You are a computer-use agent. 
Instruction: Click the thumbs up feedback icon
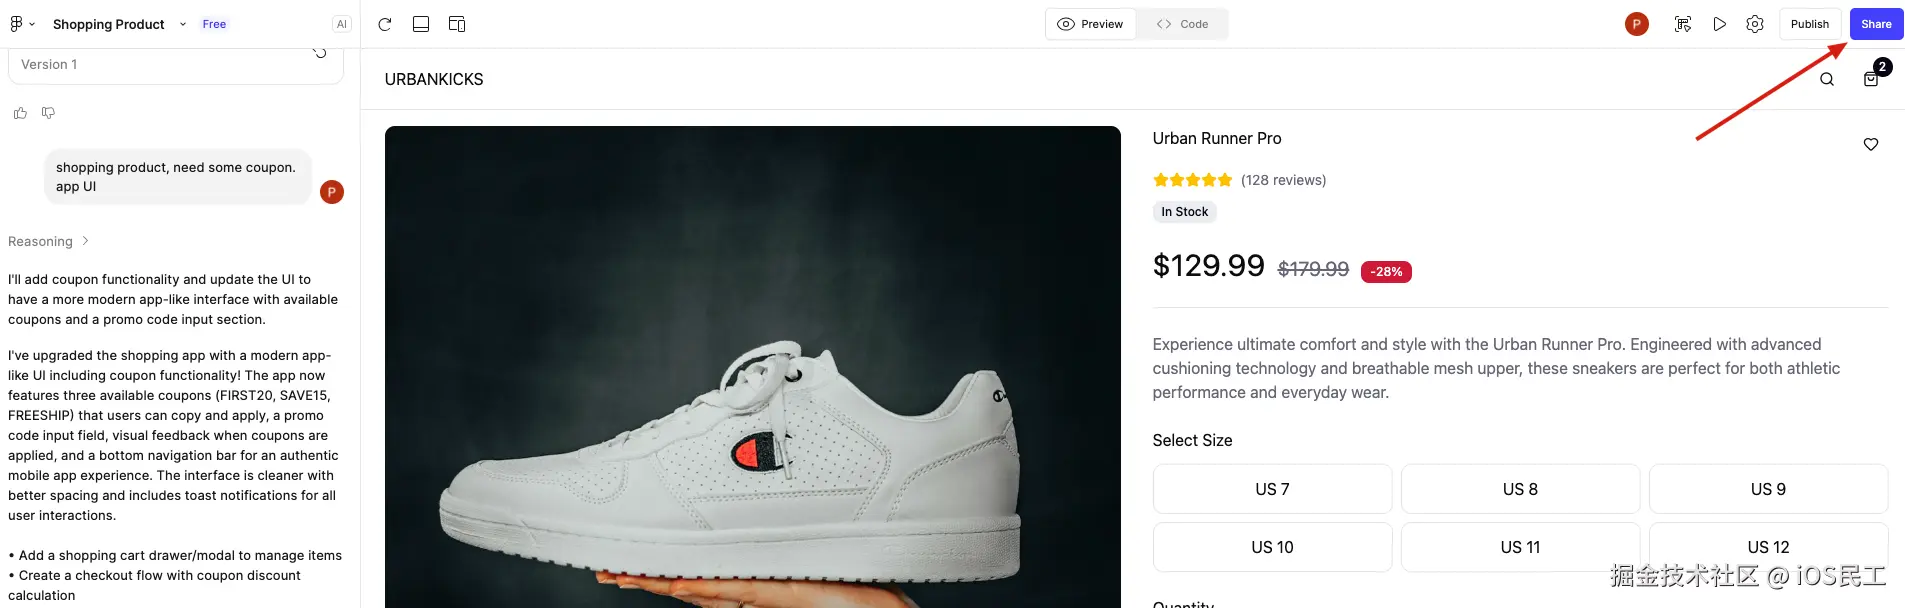pos(20,113)
